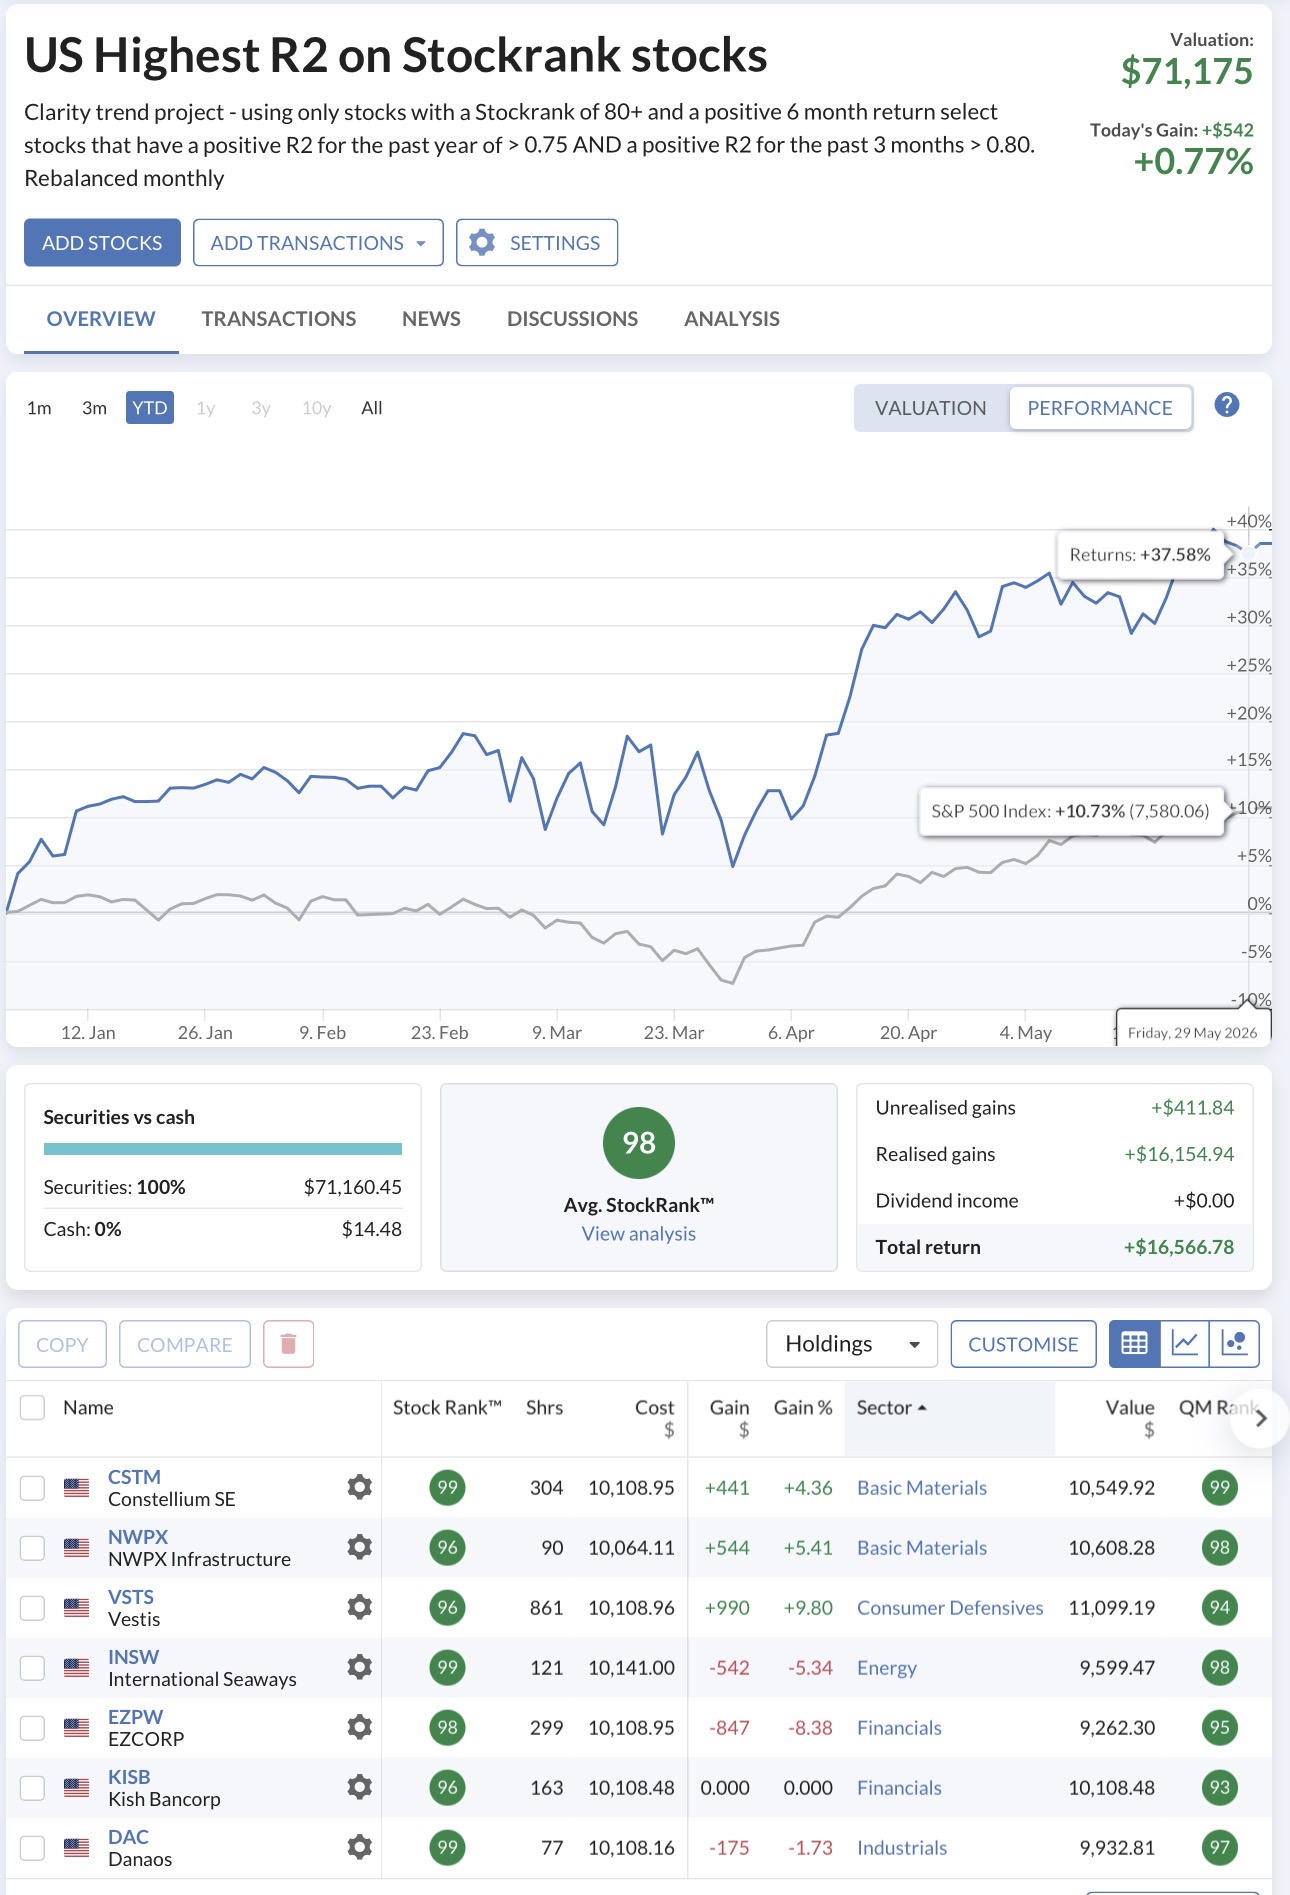
Task: Tick the checkbox for DAC row
Action: pos(33,1848)
